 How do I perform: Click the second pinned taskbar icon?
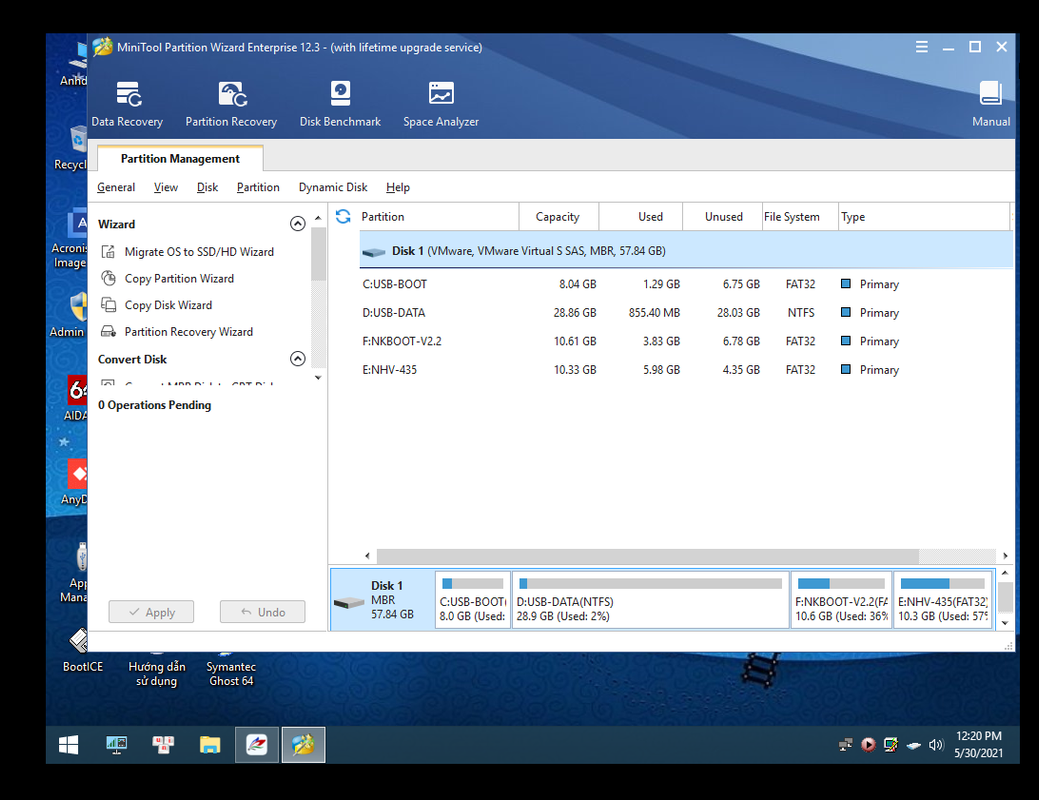click(x=163, y=744)
